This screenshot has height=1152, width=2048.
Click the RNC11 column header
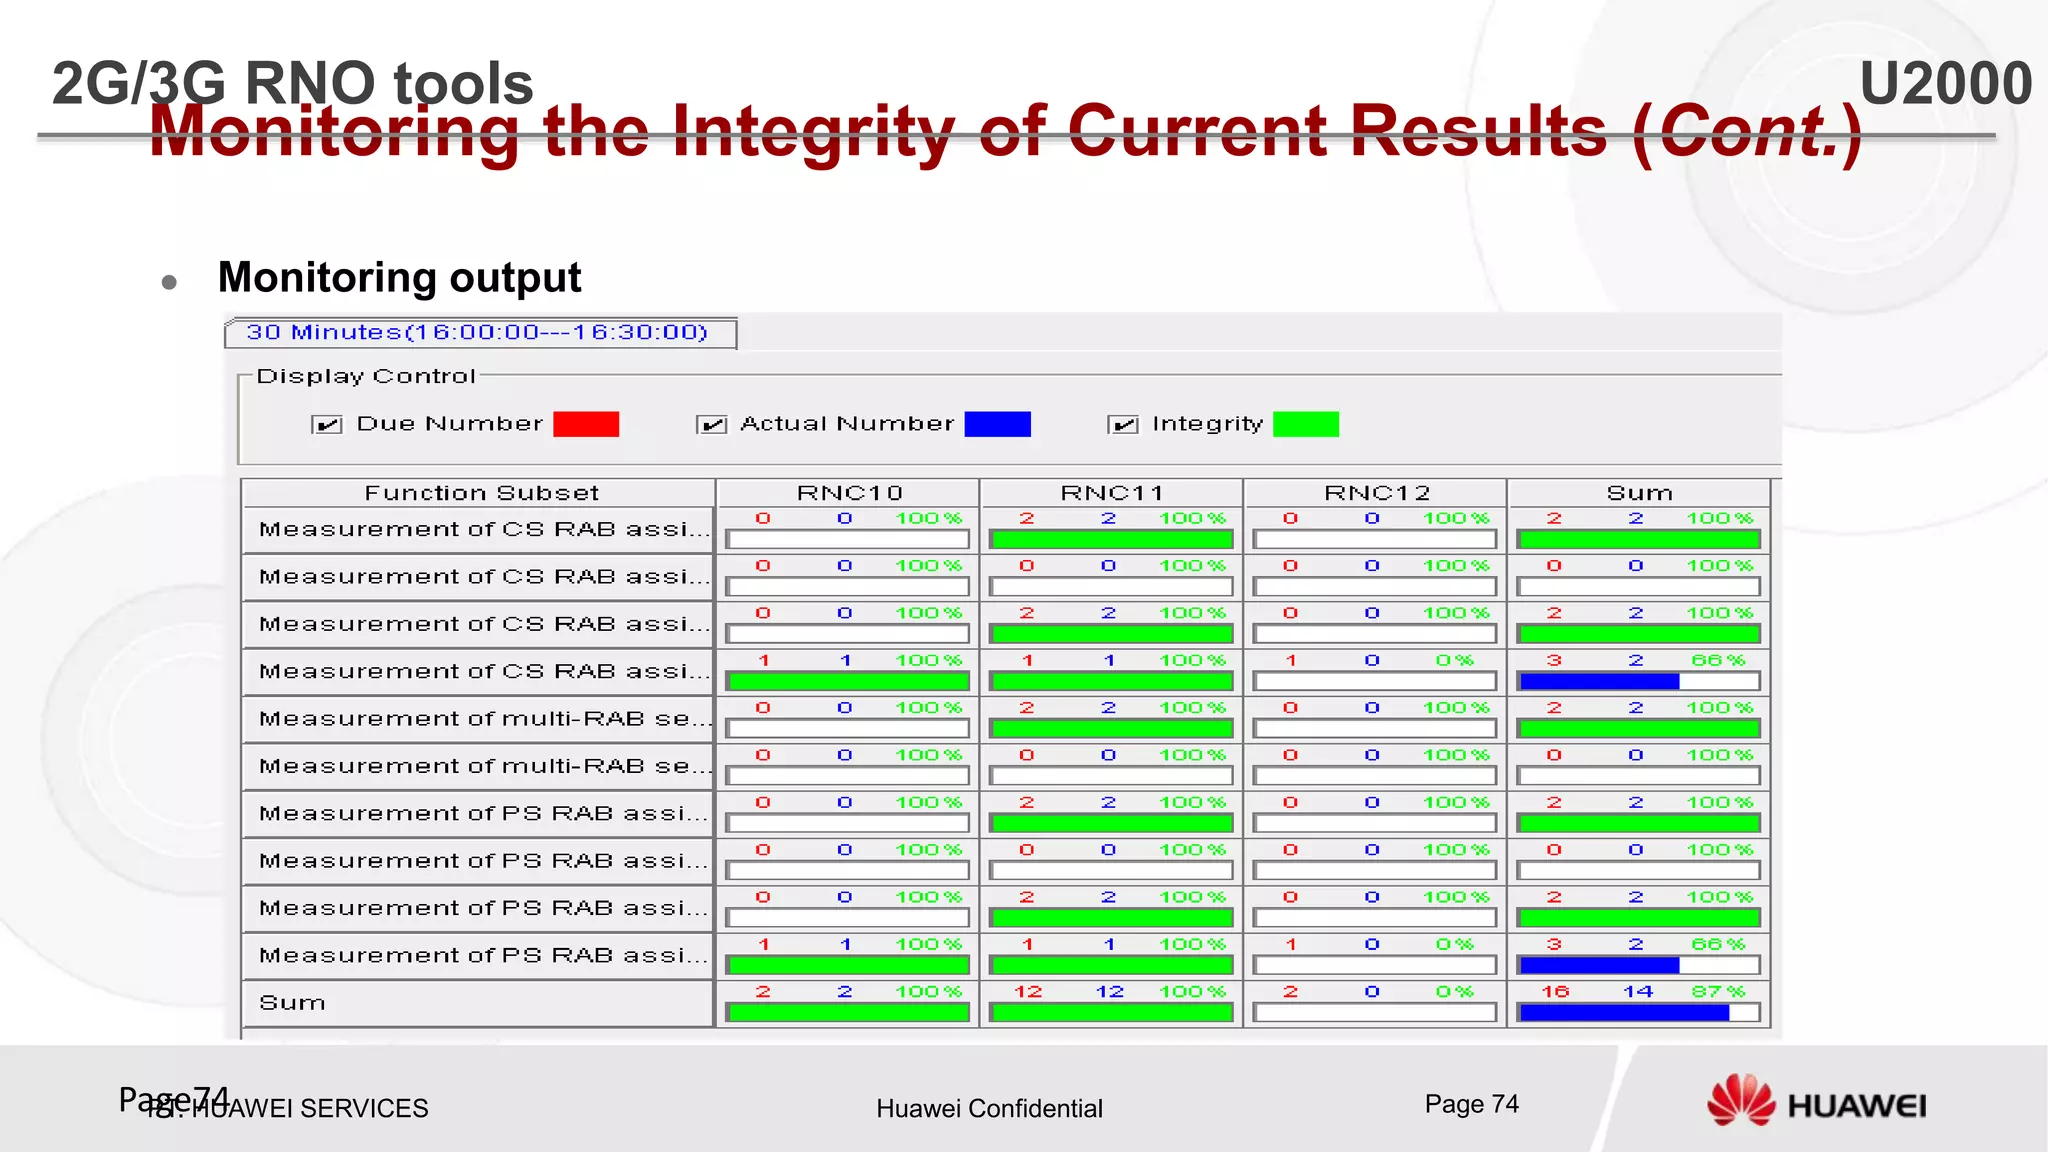[1112, 492]
